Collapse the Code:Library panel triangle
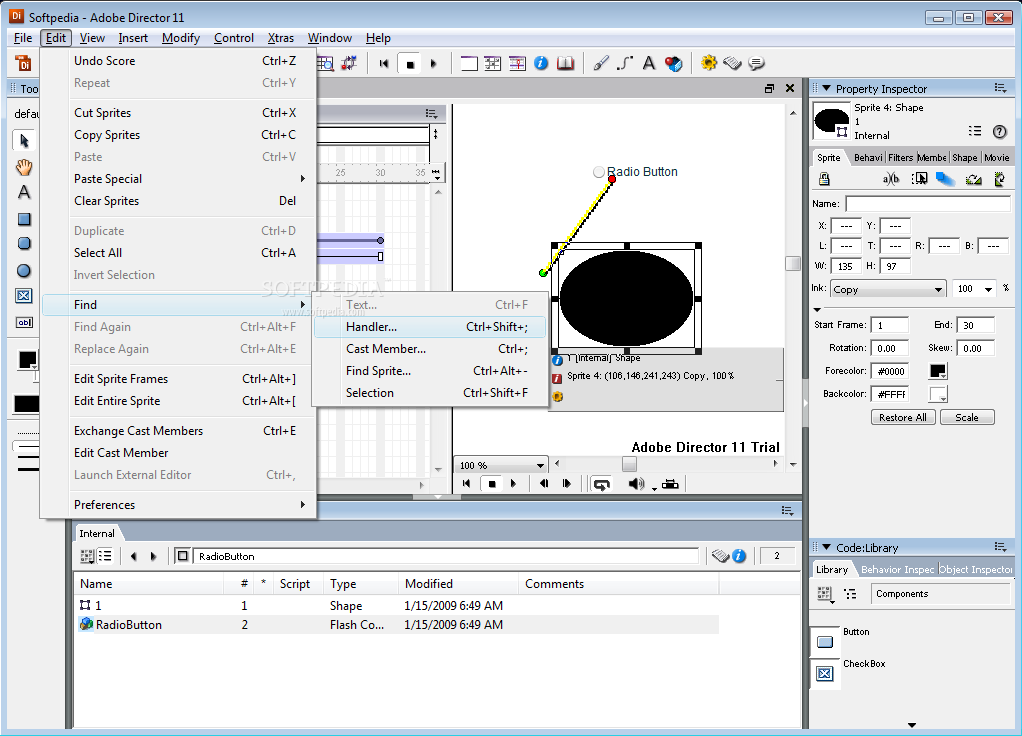This screenshot has height=736, width=1022. pyautogui.click(x=826, y=548)
